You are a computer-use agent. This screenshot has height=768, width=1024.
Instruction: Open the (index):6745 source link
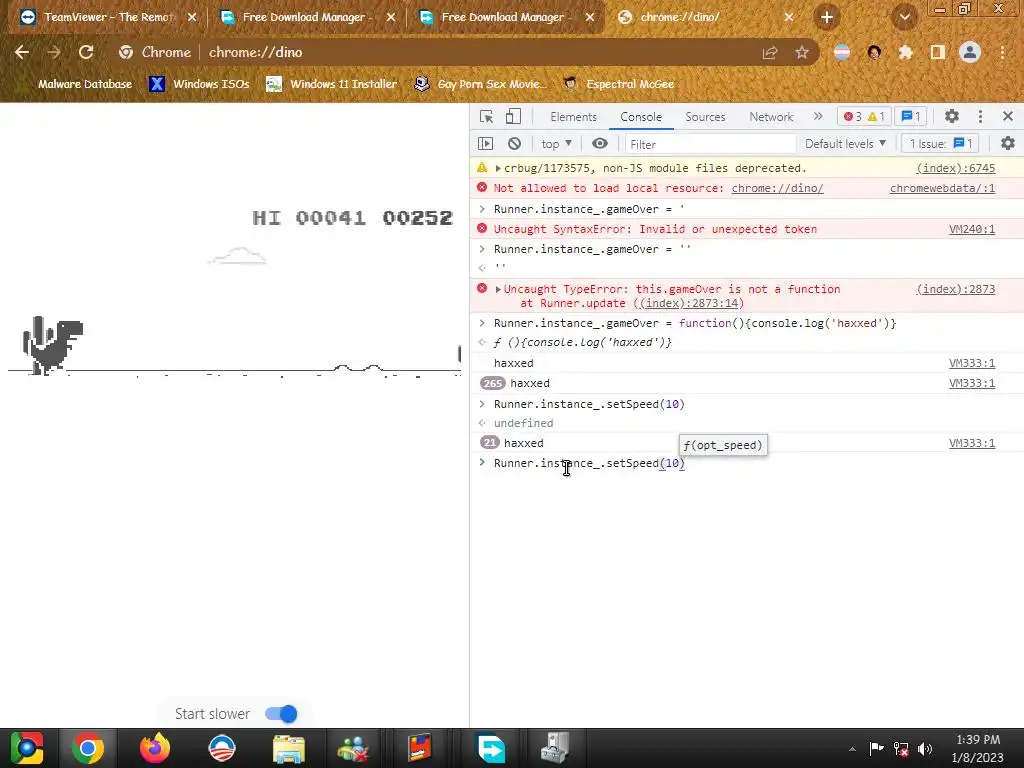tap(955, 168)
